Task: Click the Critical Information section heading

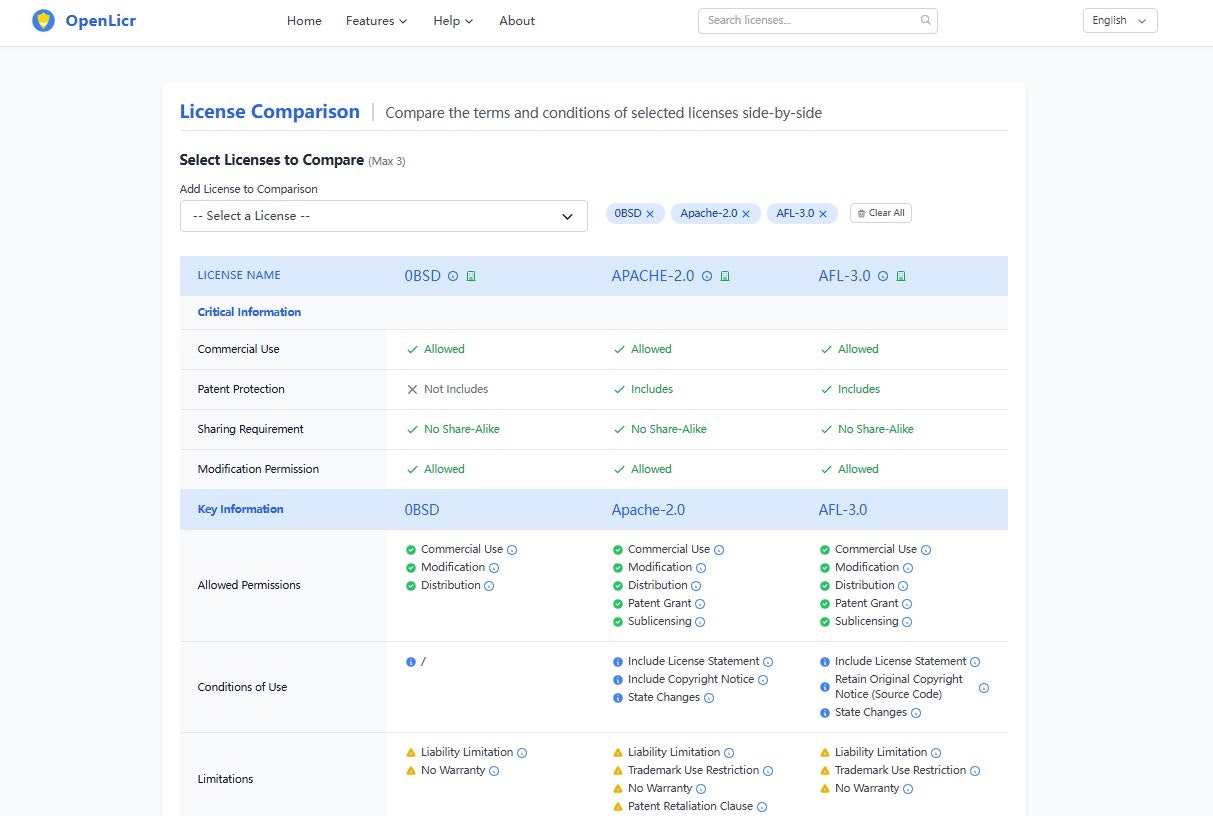Action: (x=249, y=312)
